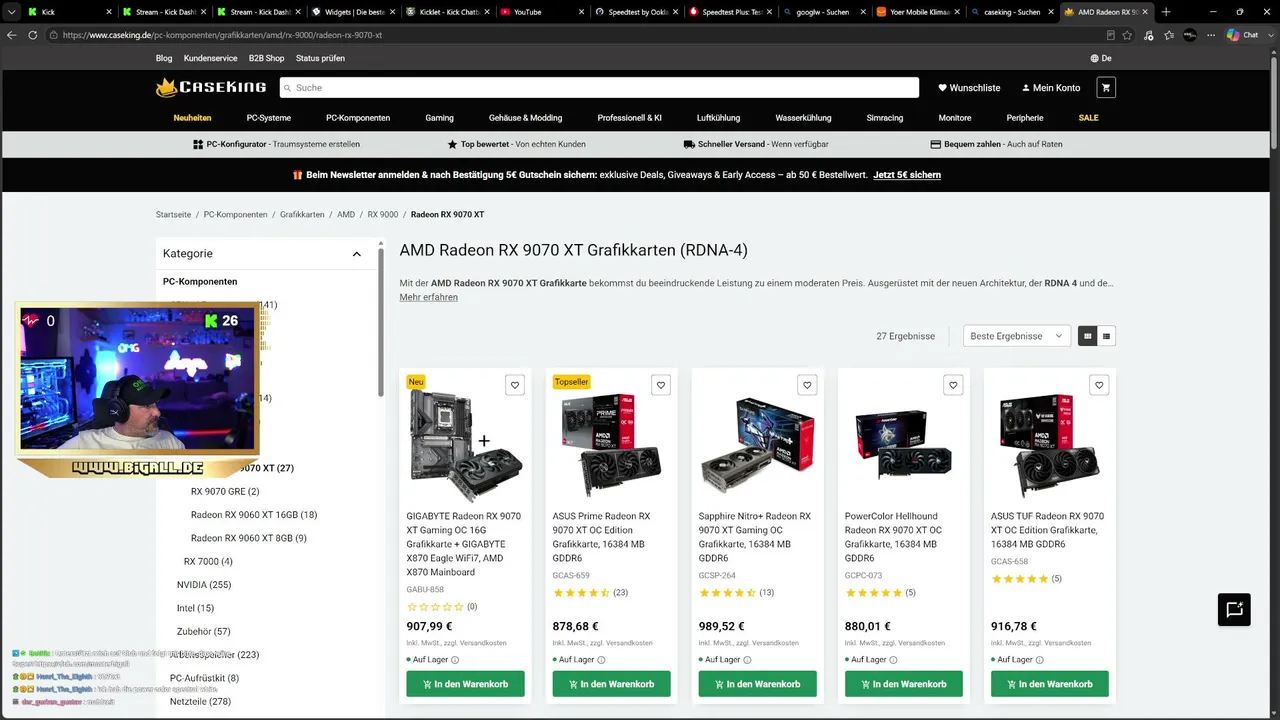Go back in browser history
Image resolution: width=1280 pixels, height=720 pixels.
pos(12,35)
